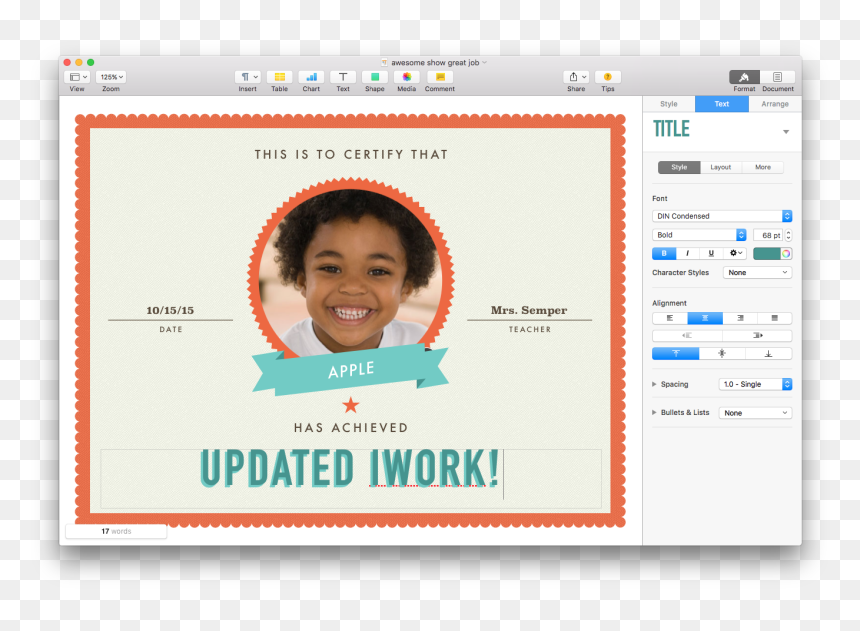
Task: Click the document title awesome show great job
Action: (435, 63)
